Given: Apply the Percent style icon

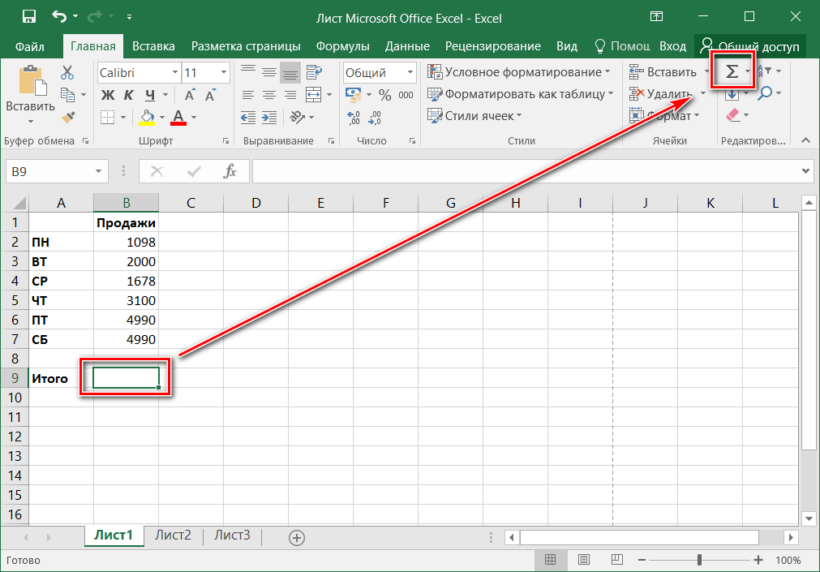Looking at the screenshot, I should click(385, 95).
